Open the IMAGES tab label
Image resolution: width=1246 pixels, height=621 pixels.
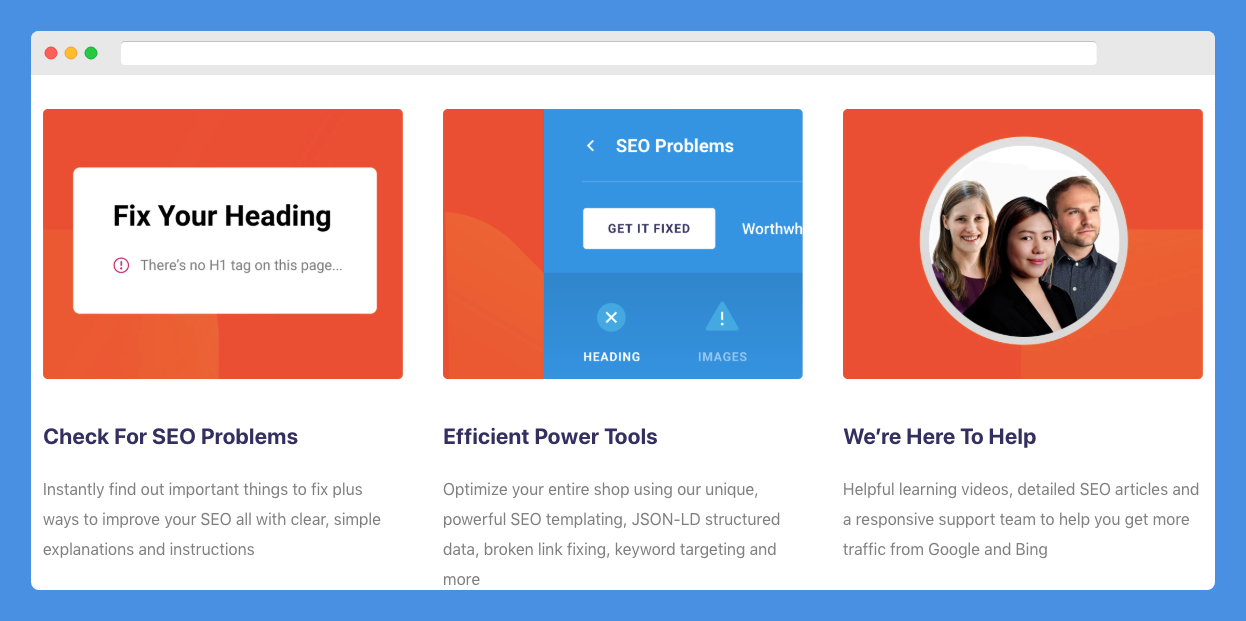[722, 357]
